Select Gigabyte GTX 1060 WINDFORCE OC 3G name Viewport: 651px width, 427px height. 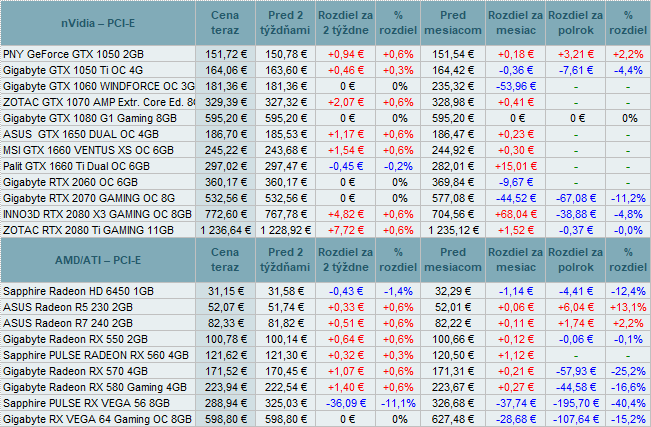99,86
